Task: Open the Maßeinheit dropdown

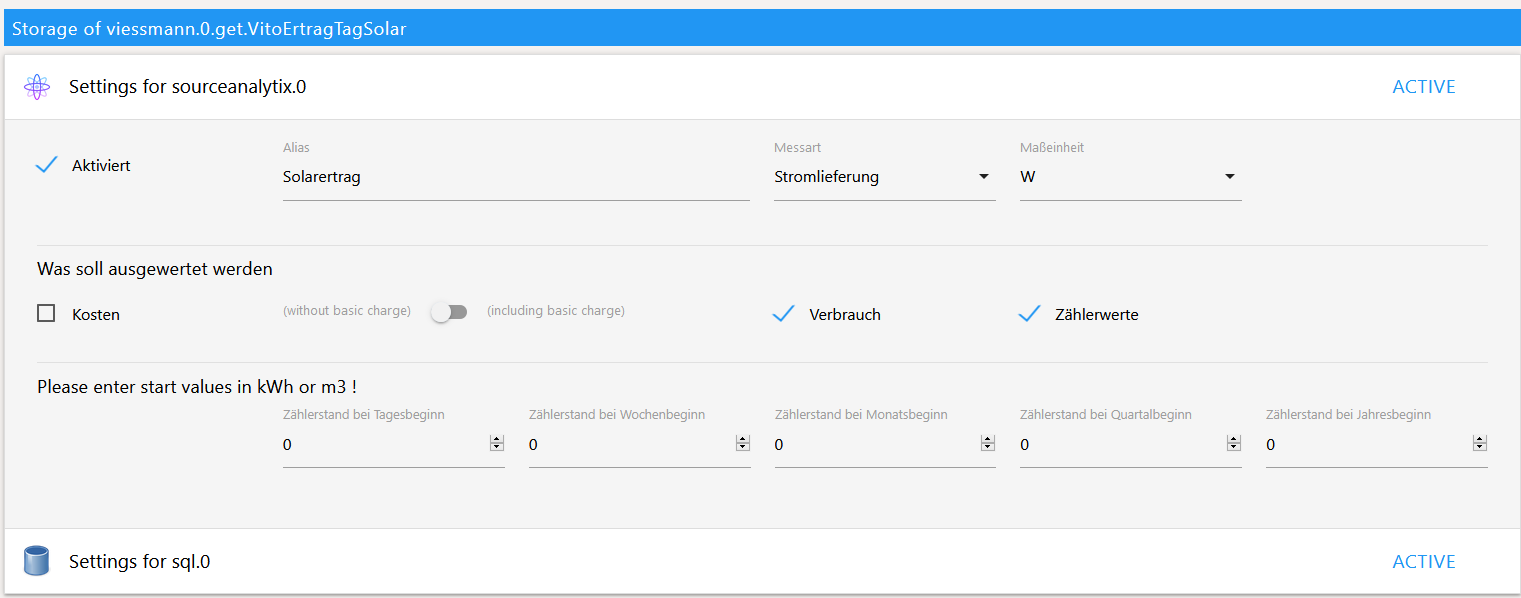Action: pos(1131,177)
